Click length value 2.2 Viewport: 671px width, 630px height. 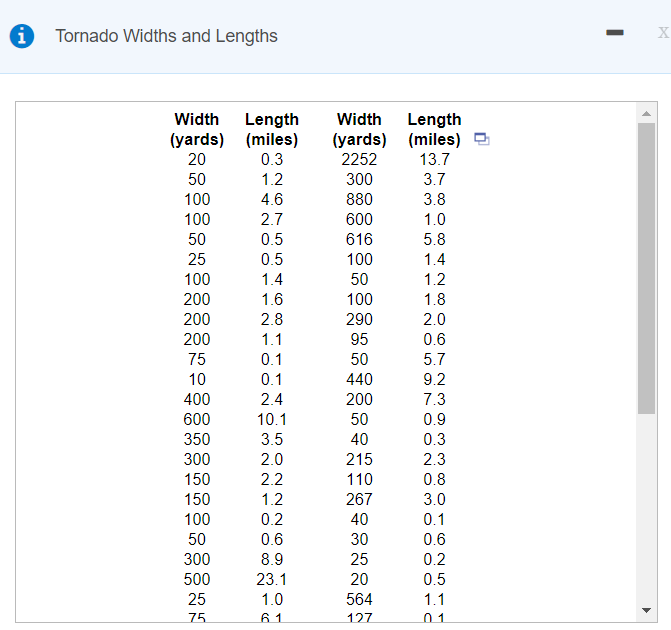pos(272,480)
